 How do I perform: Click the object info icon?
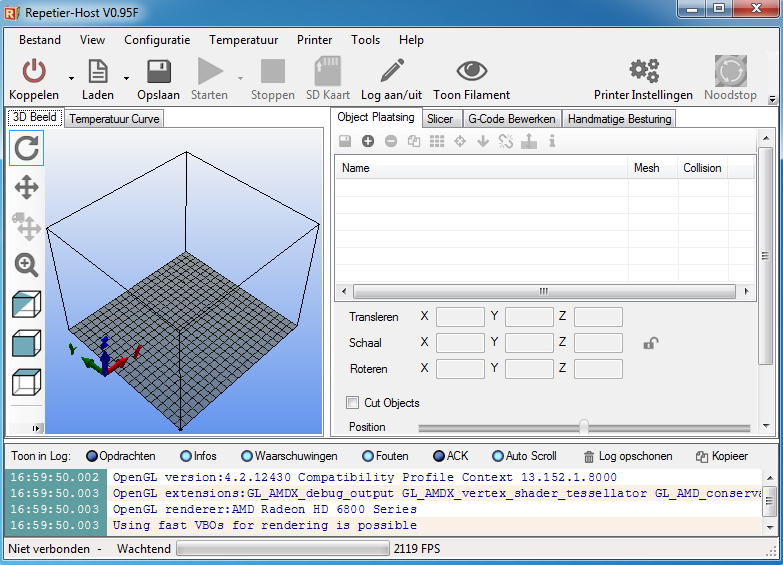(x=552, y=141)
